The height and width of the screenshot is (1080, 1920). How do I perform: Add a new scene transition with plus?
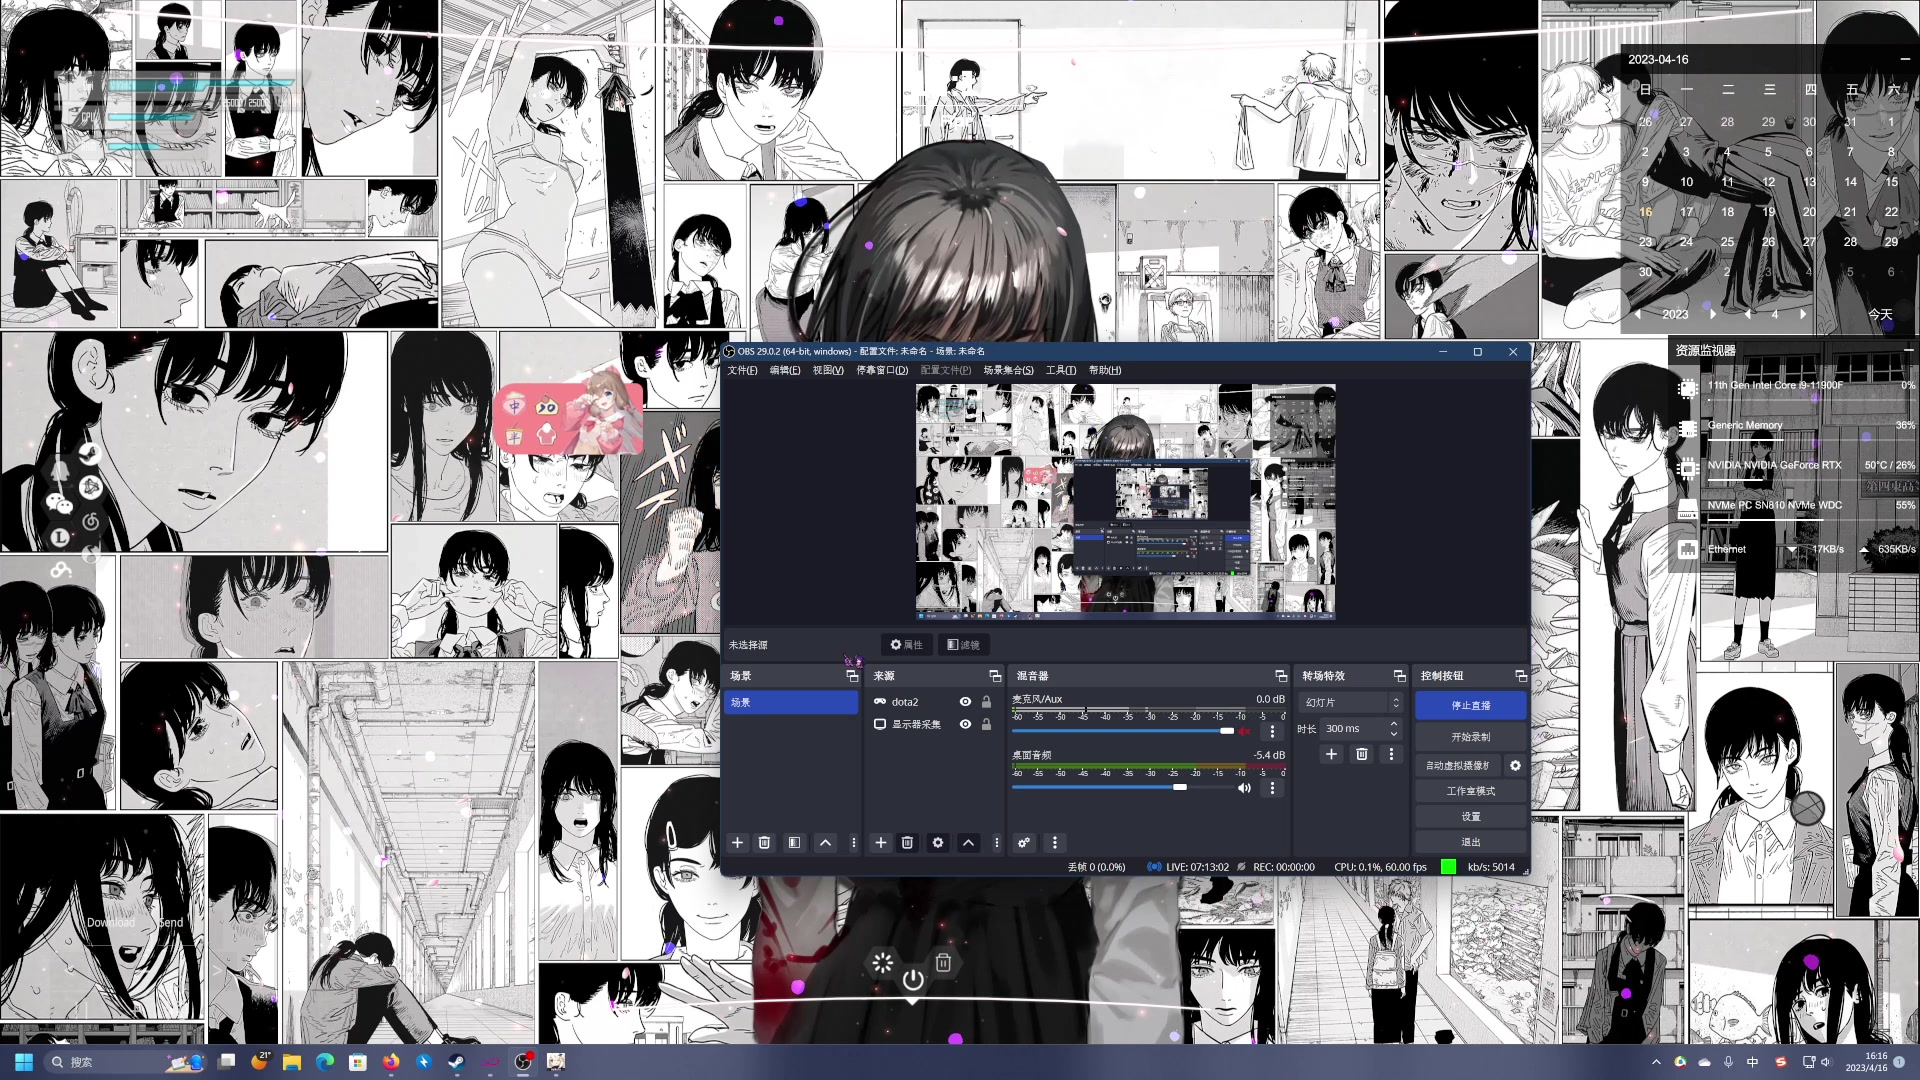(1331, 754)
